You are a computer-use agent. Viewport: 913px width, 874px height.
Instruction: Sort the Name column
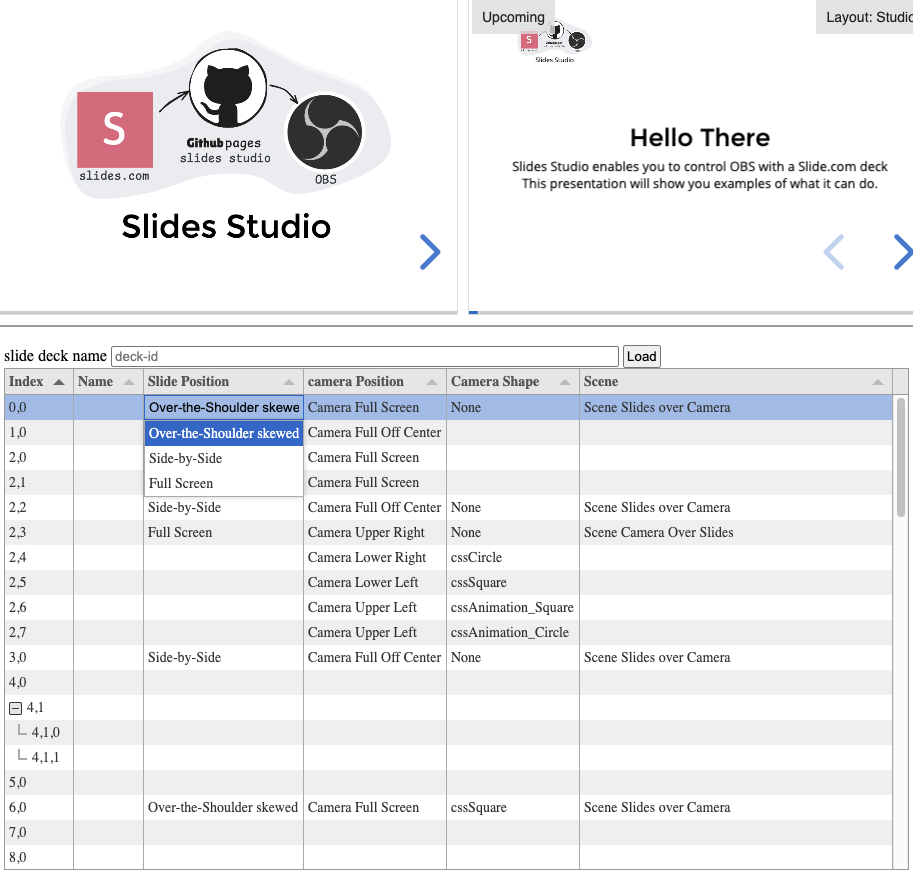129,382
